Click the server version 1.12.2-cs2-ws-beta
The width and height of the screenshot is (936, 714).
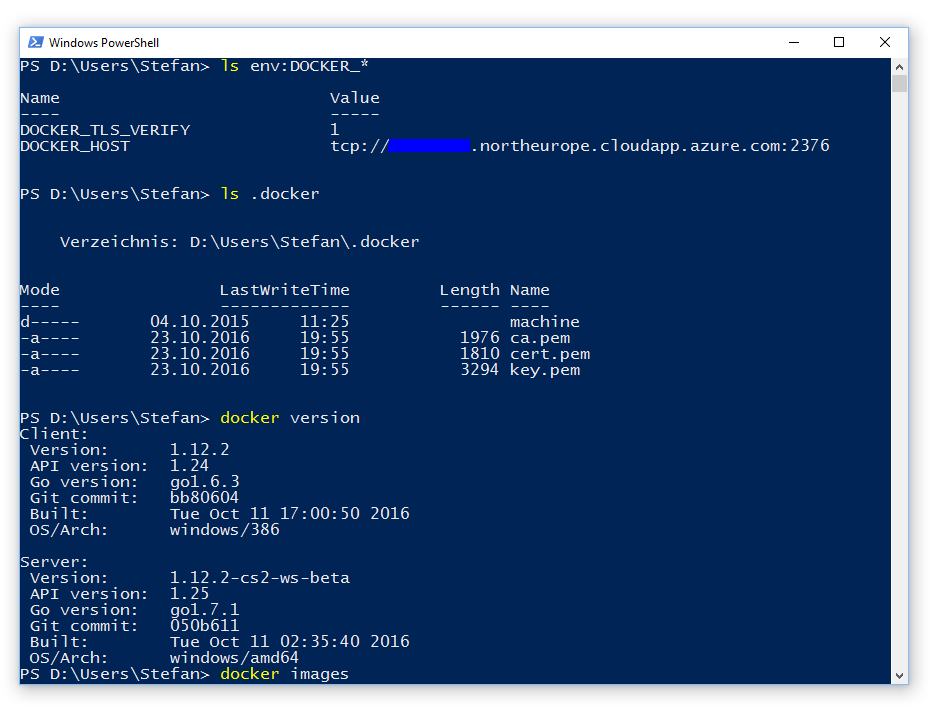coord(260,578)
